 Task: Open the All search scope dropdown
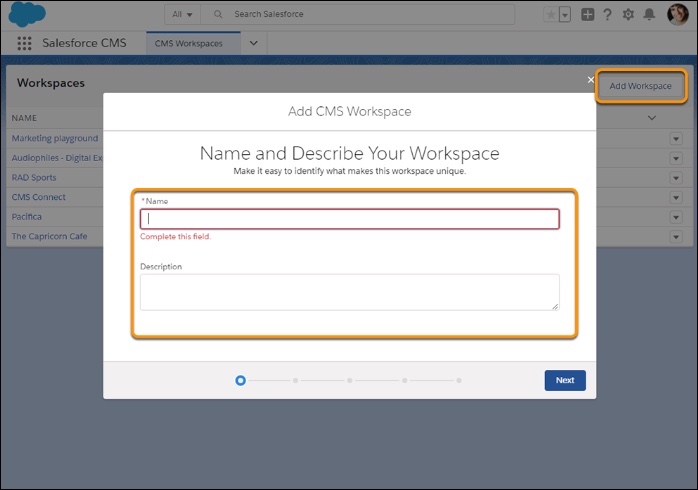point(182,15)
